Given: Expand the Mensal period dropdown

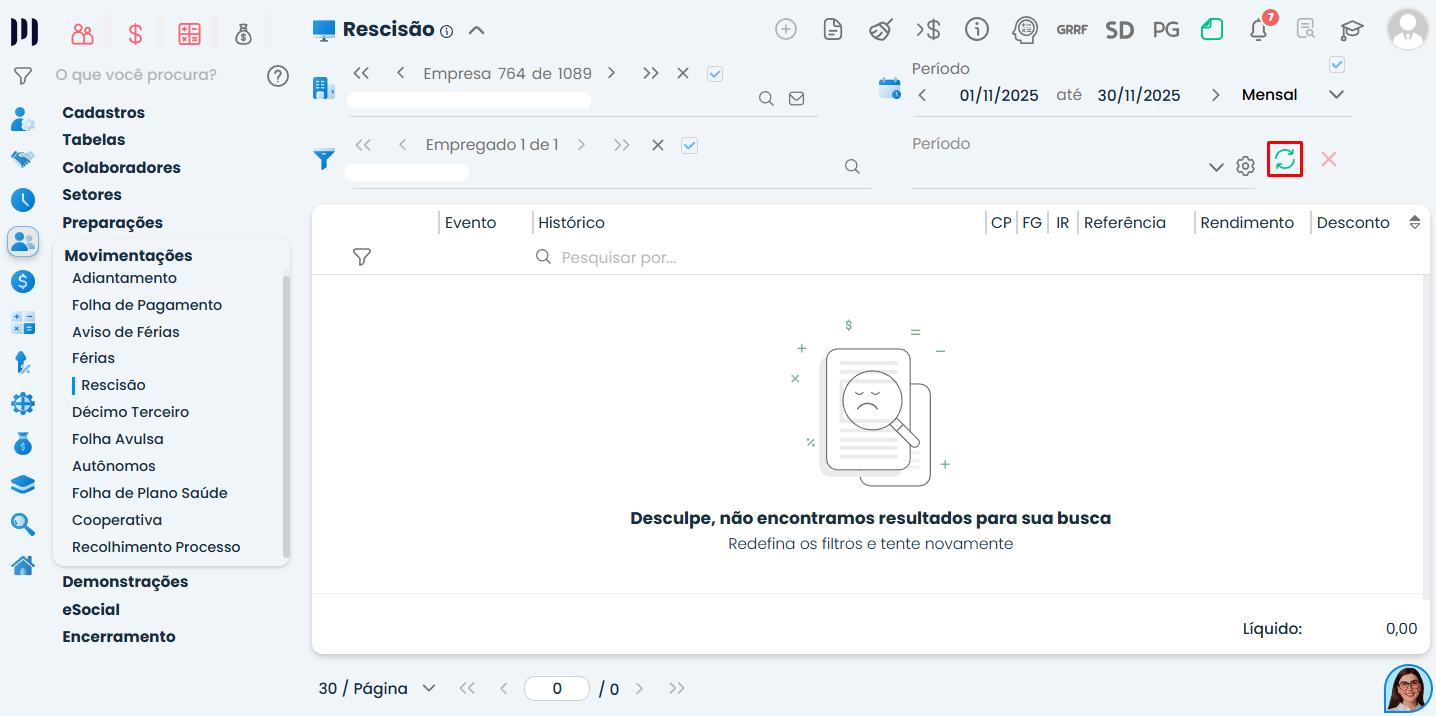Looking at the screenshot, I should pos(1337,95).
